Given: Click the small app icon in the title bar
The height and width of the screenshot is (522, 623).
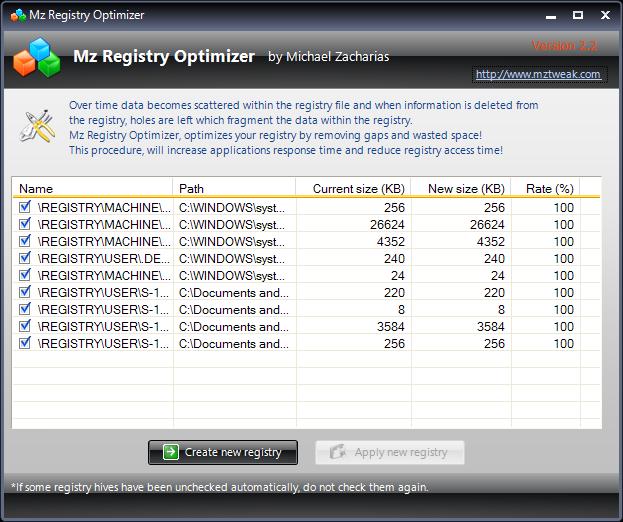Looking at the screenshot, I should (x=18, y=15).
